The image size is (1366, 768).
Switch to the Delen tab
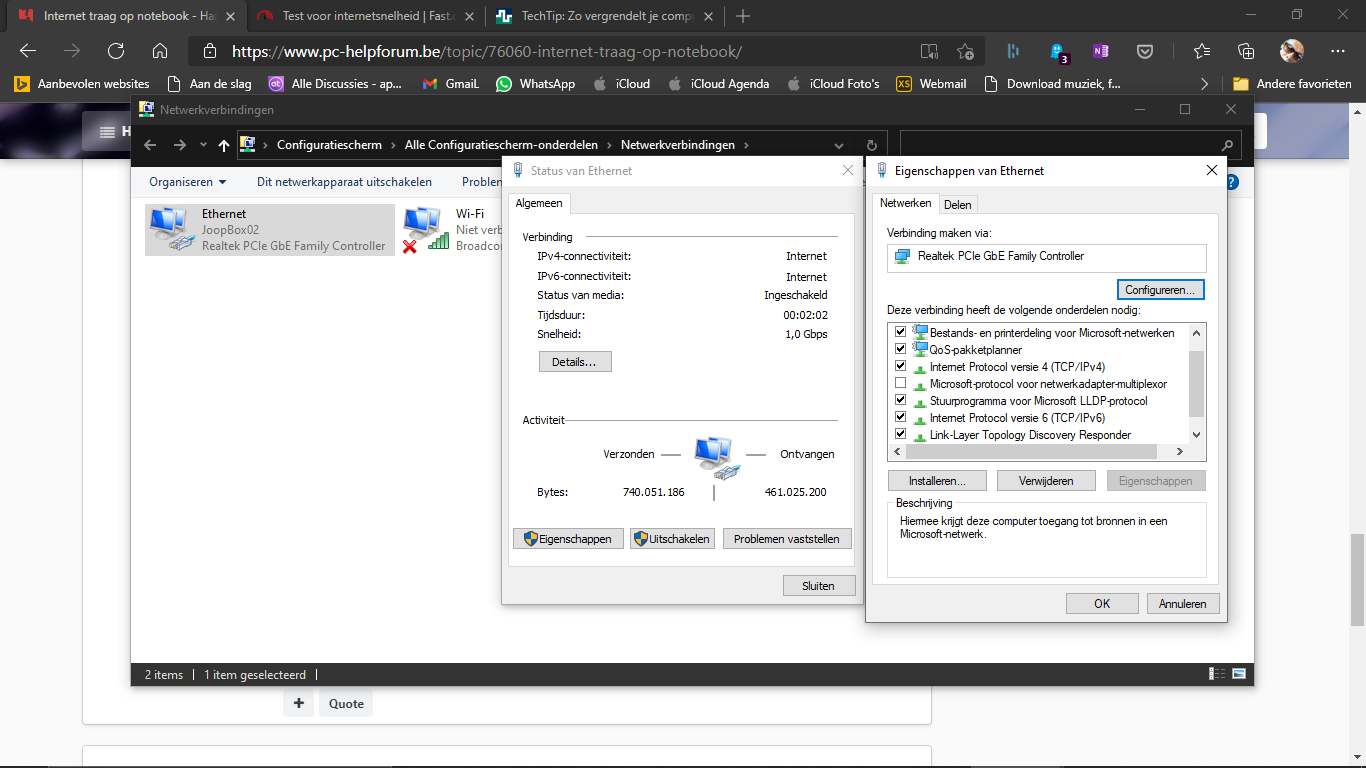[x=958, y=204]
